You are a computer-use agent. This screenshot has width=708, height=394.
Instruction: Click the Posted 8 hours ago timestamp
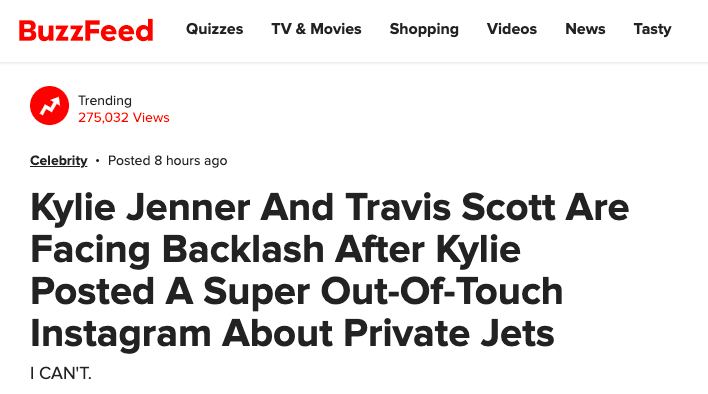(168, 161)
